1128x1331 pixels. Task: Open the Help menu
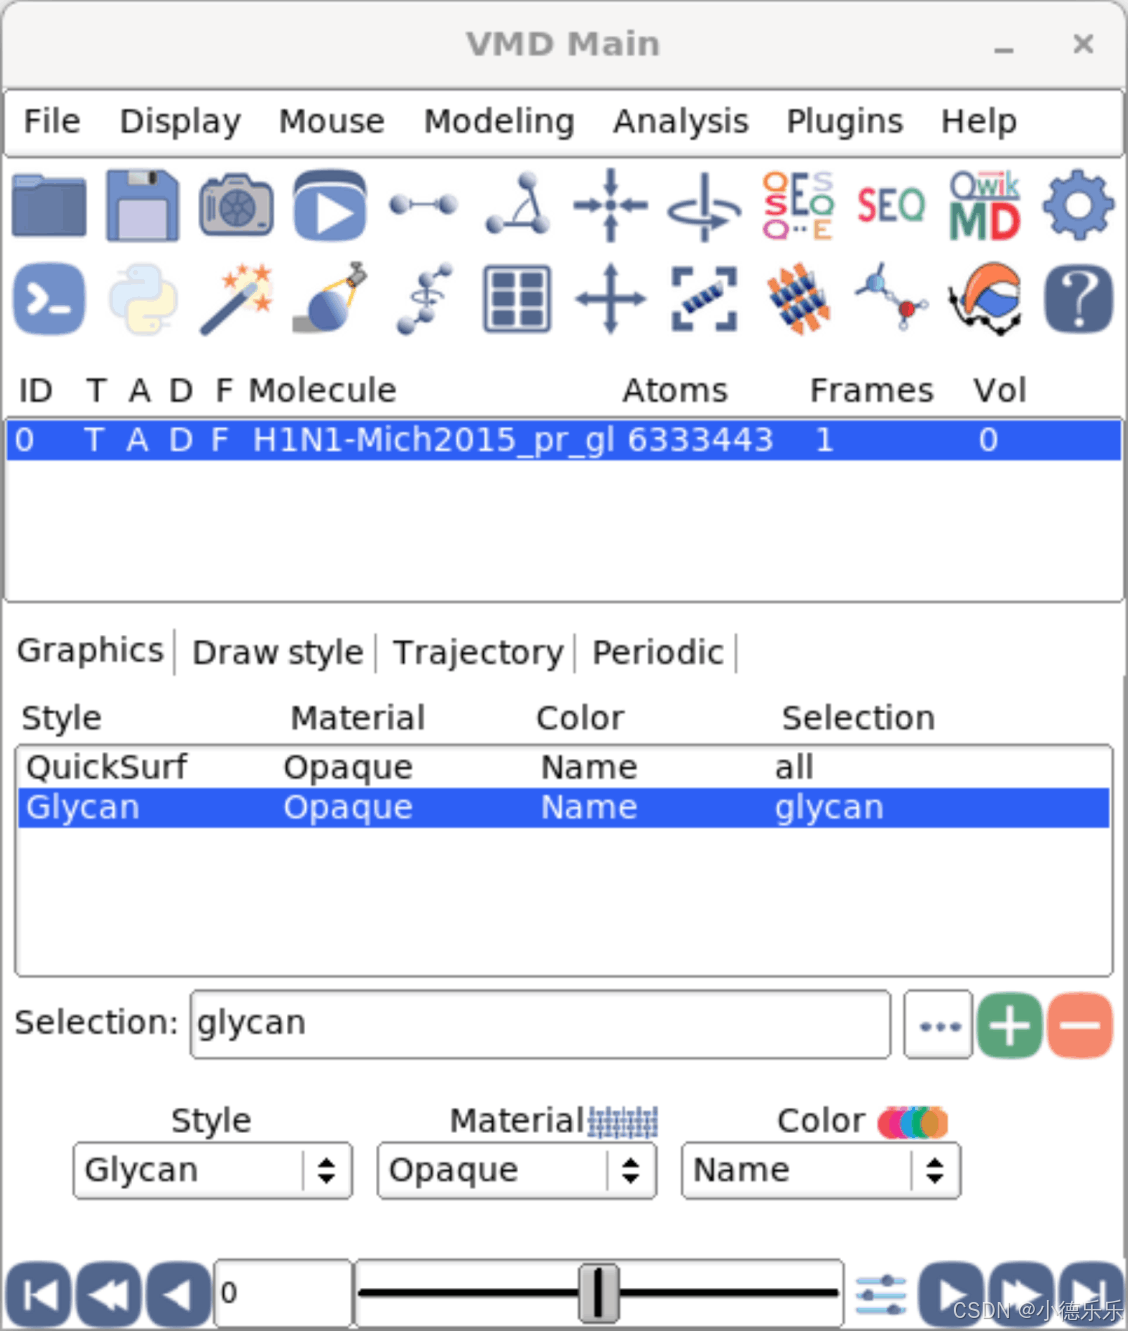coord(978,121)
